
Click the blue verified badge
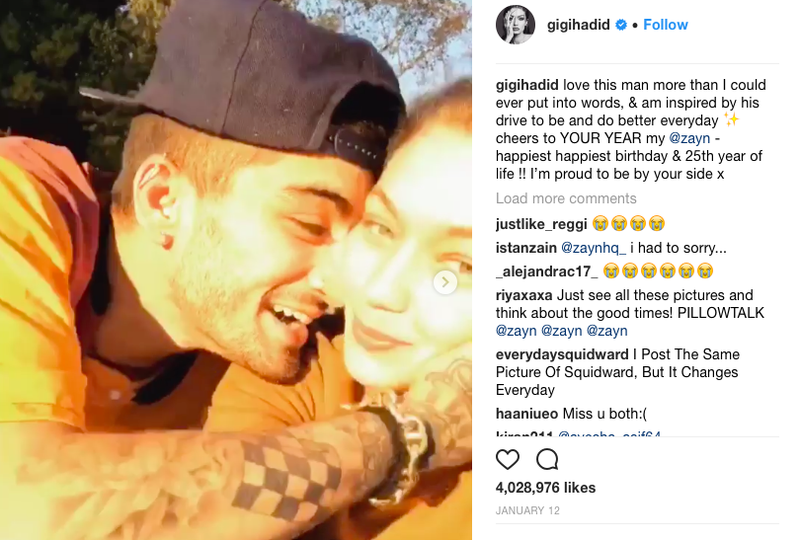(621, 24)
